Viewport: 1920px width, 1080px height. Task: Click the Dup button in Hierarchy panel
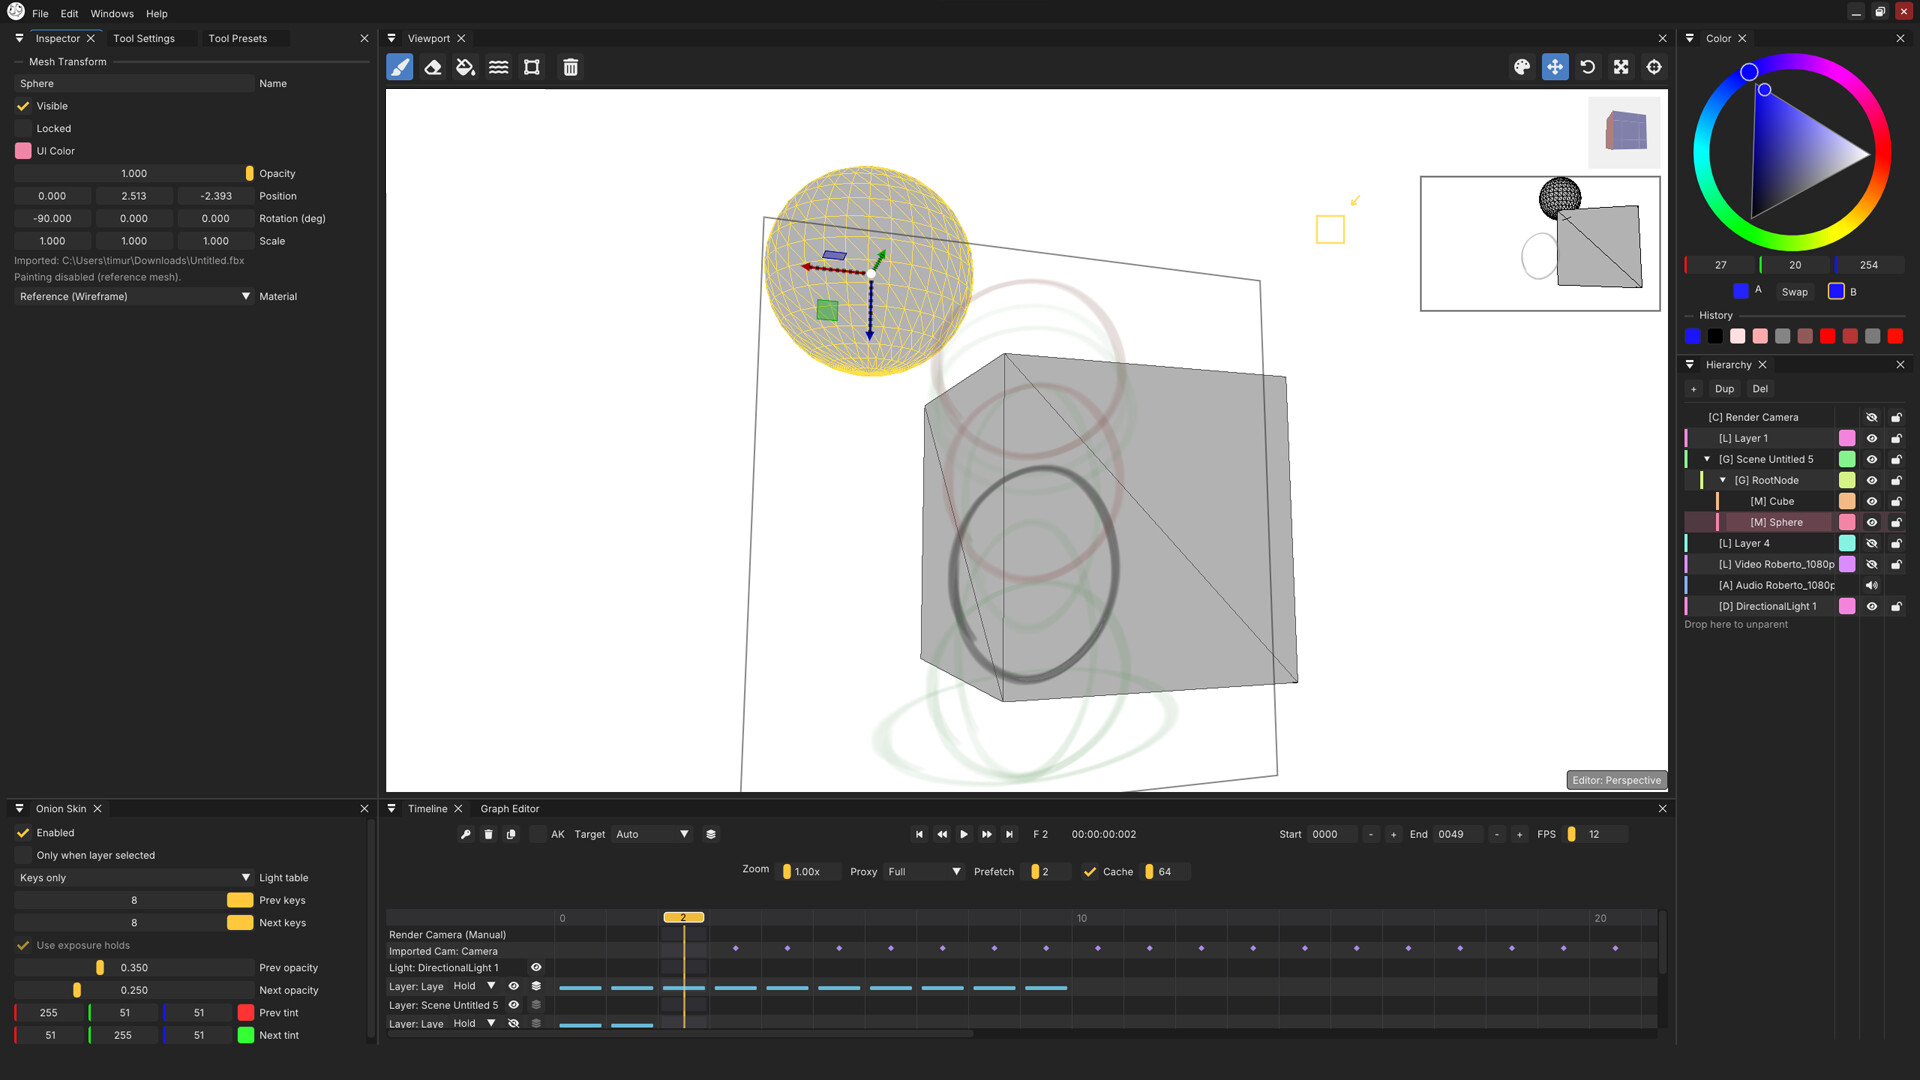pyautogui.click(x=1724, y=389)
